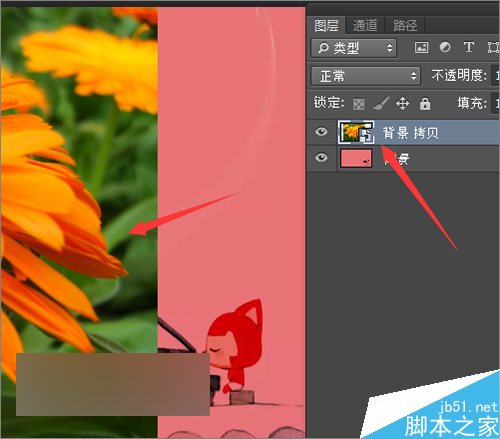Select the 背景 拷贝 layer thumbnail

coord(356,132)
